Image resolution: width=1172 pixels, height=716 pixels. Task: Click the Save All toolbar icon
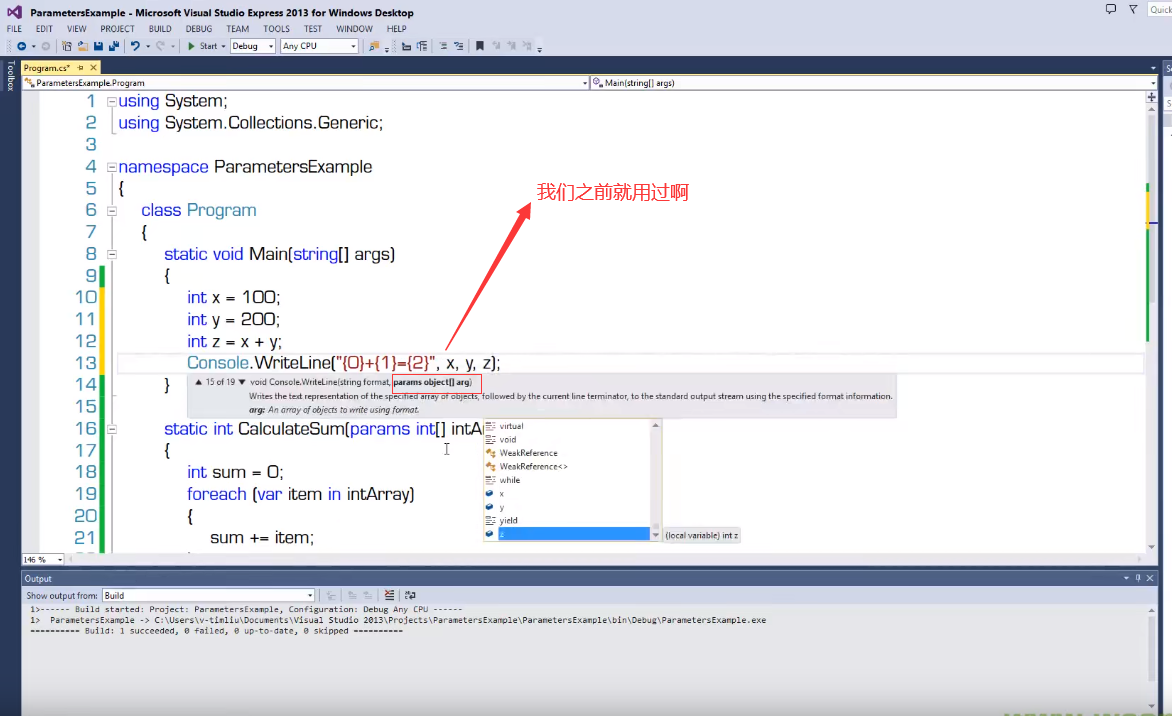pos(114,46)
